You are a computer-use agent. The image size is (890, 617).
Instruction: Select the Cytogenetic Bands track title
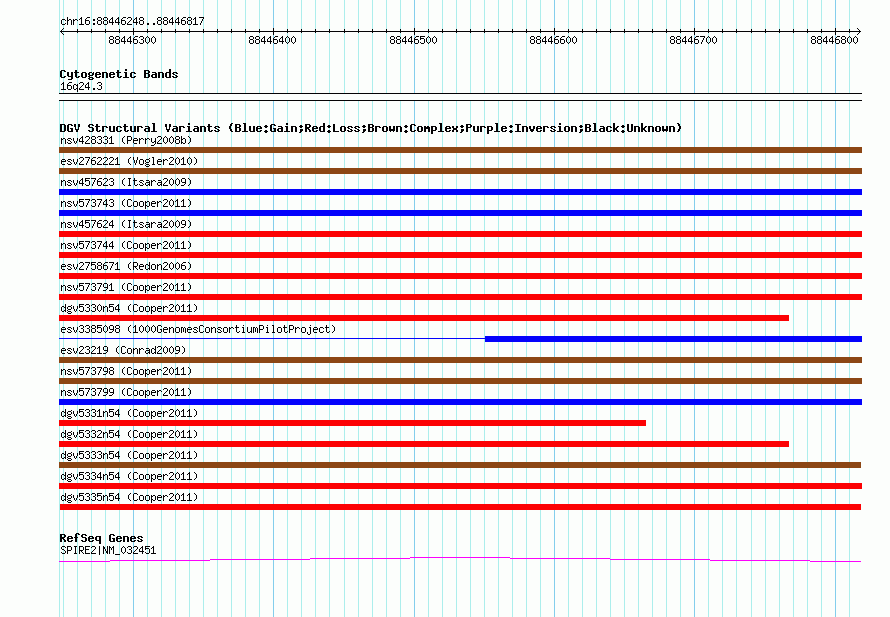coord(119,74)
